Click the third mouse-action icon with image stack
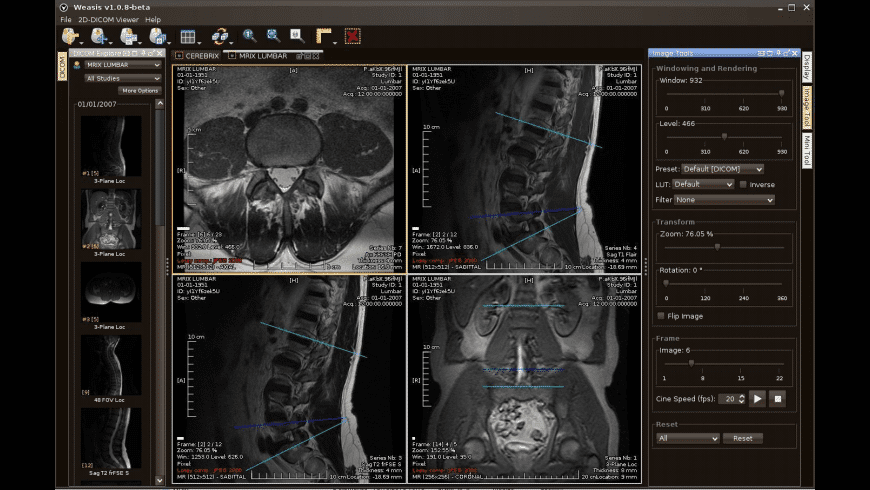The image size is (870, 490). click(128, 36)
